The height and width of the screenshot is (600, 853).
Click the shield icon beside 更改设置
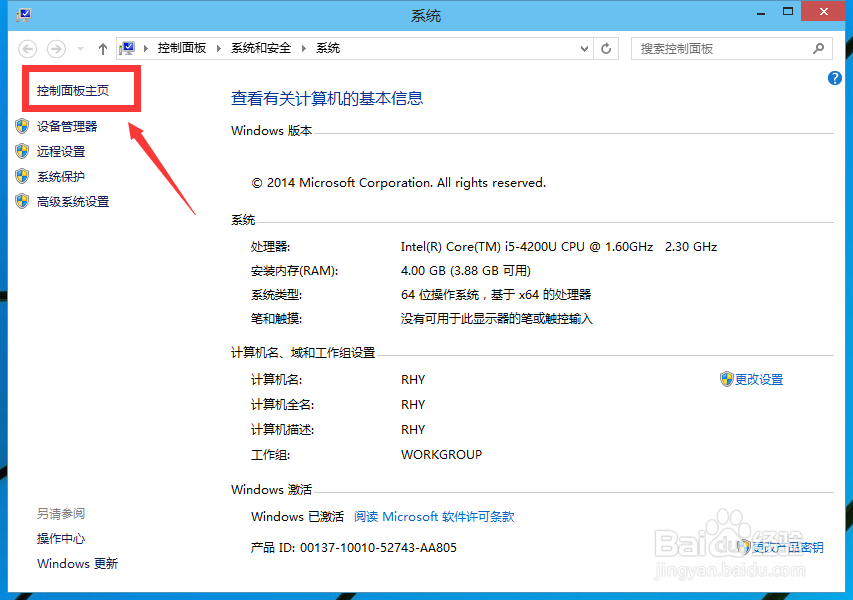click(x=726, y=379)
